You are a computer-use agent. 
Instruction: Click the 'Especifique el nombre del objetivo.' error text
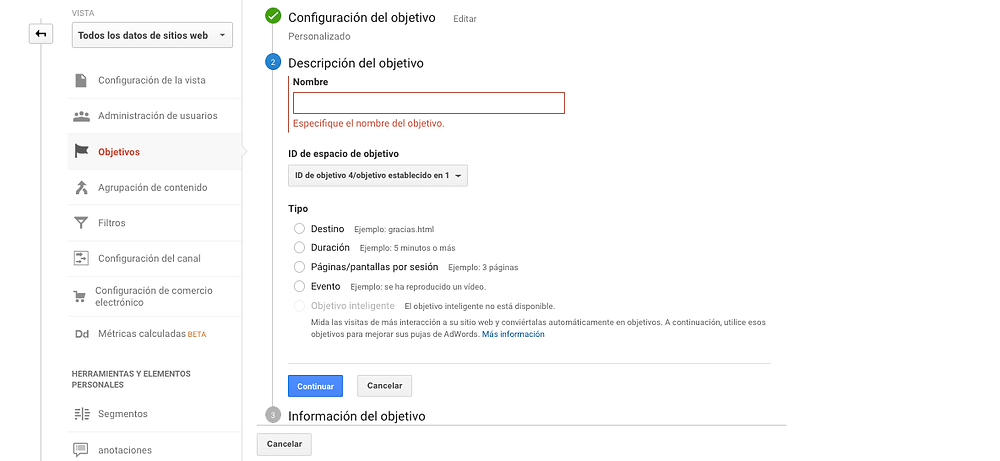click(x=369, y=124)
